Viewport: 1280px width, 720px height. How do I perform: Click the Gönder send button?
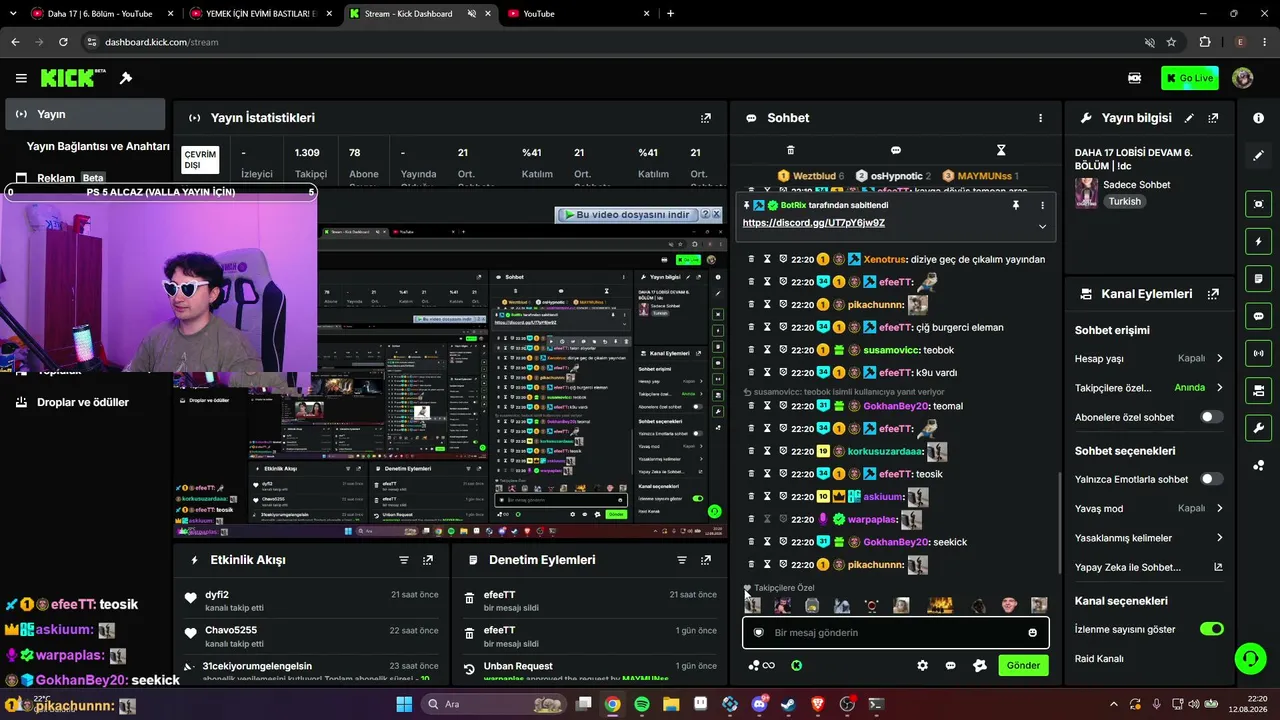tap(1023, 665)
